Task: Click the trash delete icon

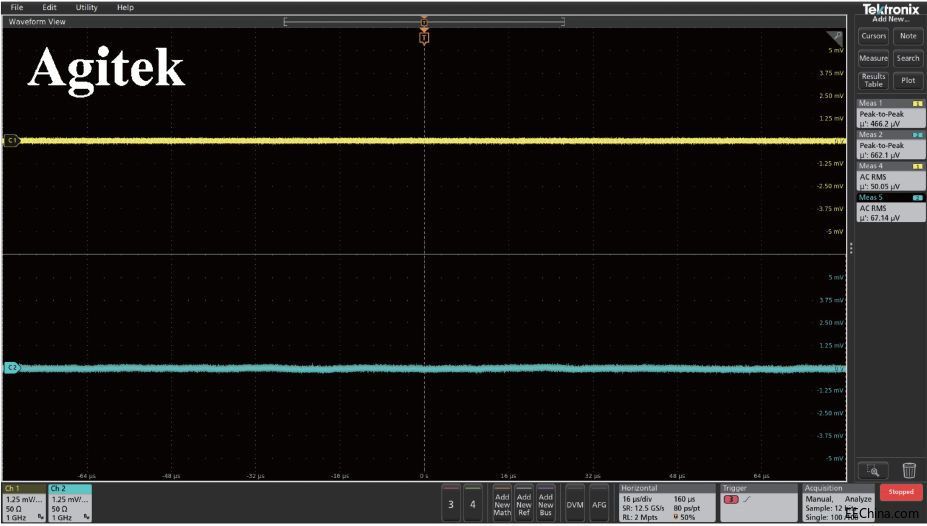Action: coord(909,470)
